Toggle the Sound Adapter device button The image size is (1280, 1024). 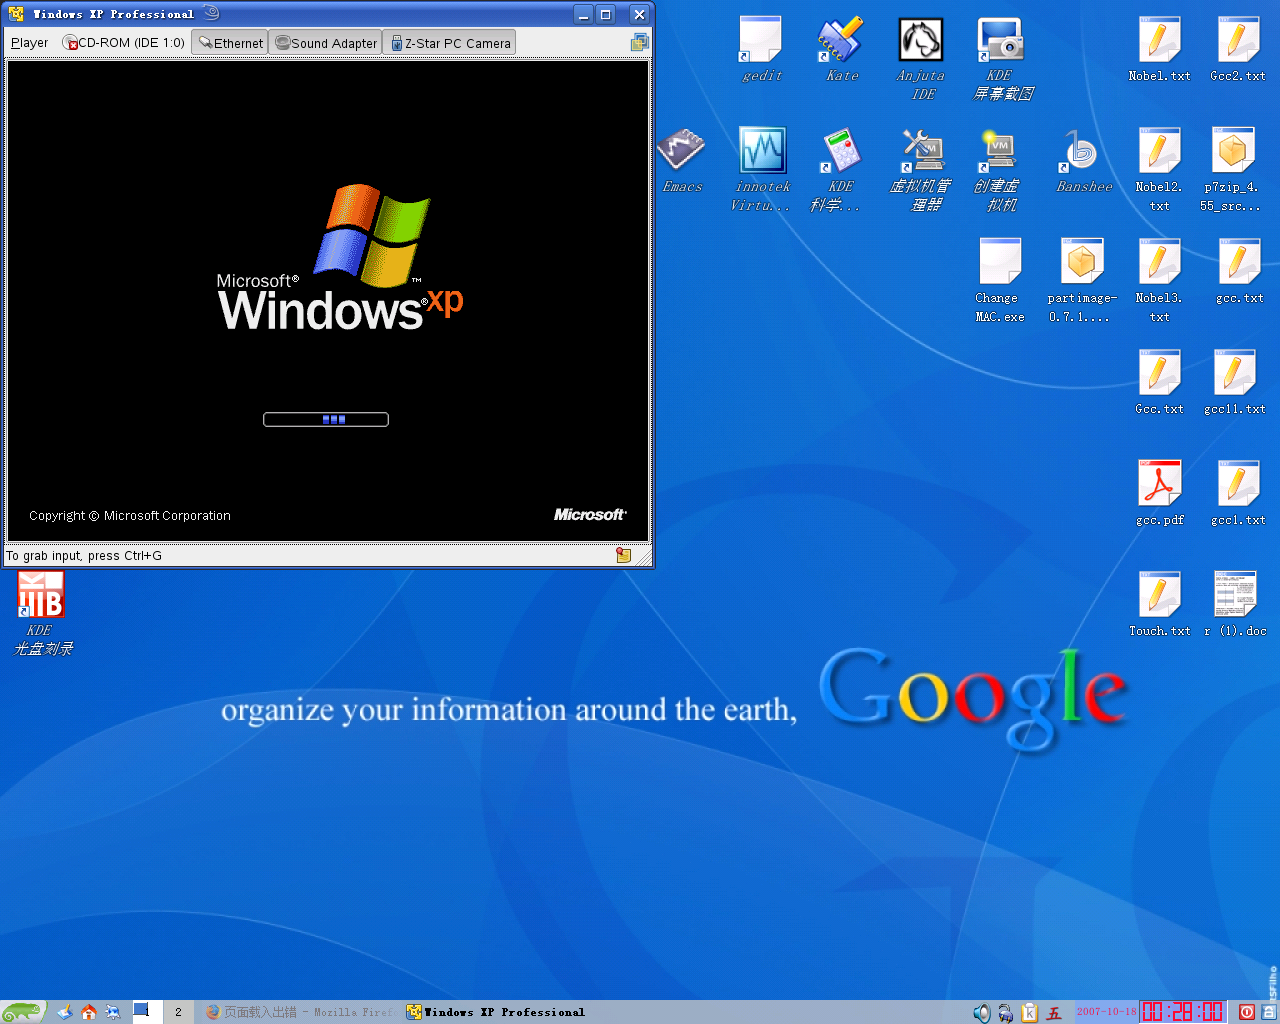coord(326,43)
